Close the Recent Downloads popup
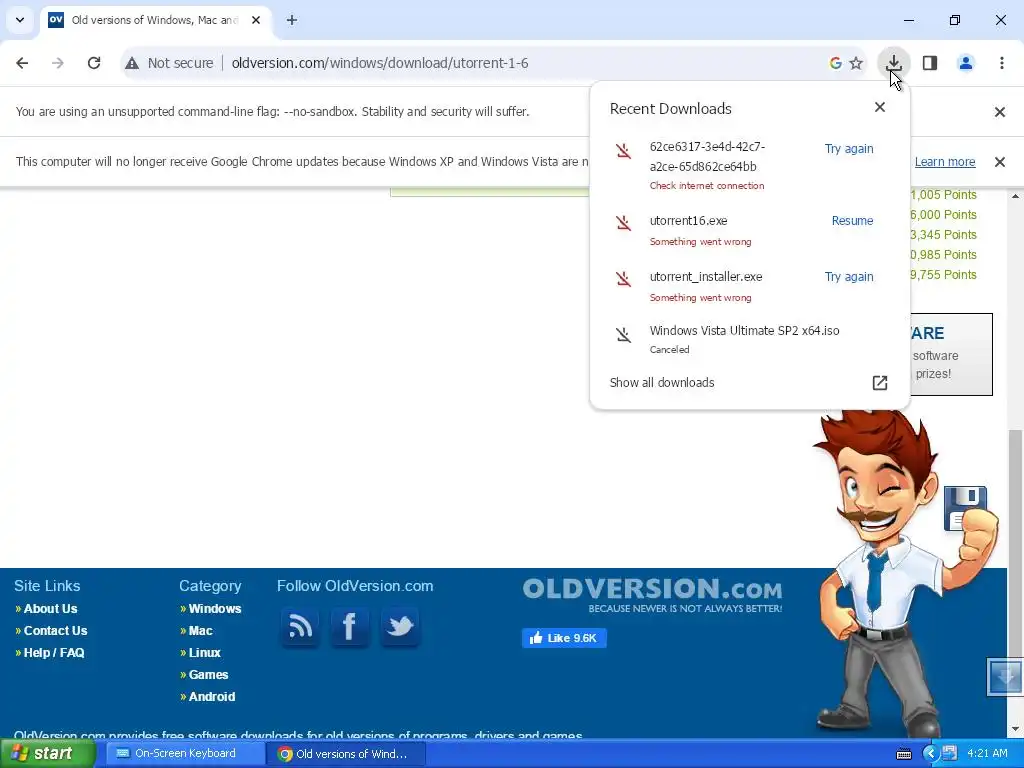1024x768 pixels. click(x=880, y=107)
